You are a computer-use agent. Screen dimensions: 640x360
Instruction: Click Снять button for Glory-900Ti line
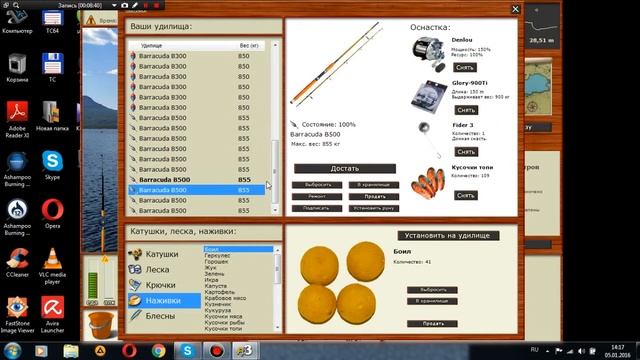click(466, 110)
